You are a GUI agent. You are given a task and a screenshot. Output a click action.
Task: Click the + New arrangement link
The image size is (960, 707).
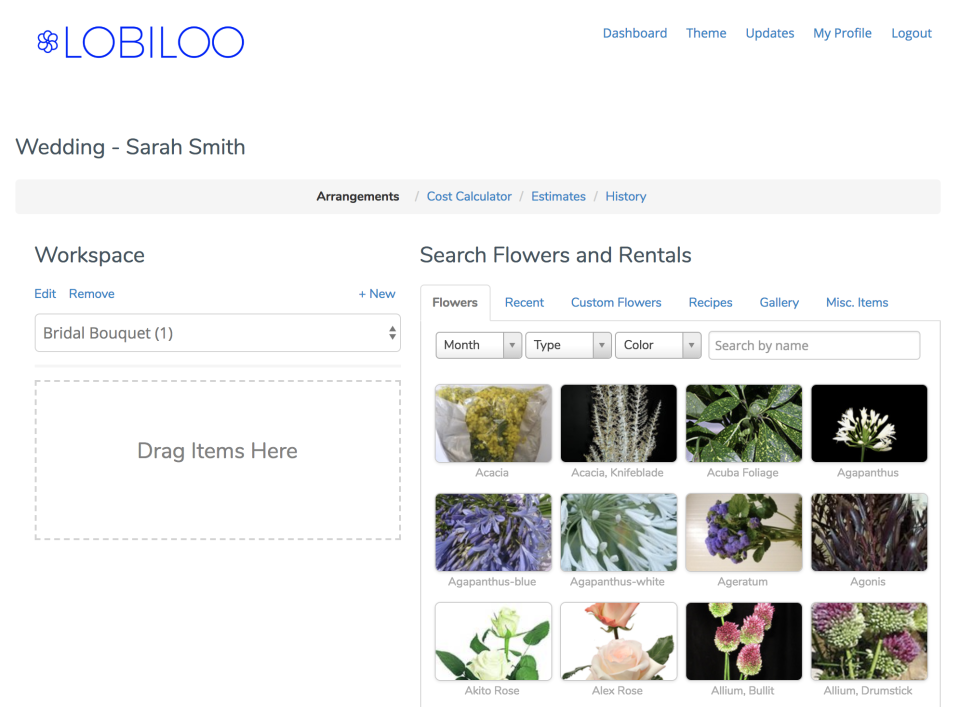point(377,293)
